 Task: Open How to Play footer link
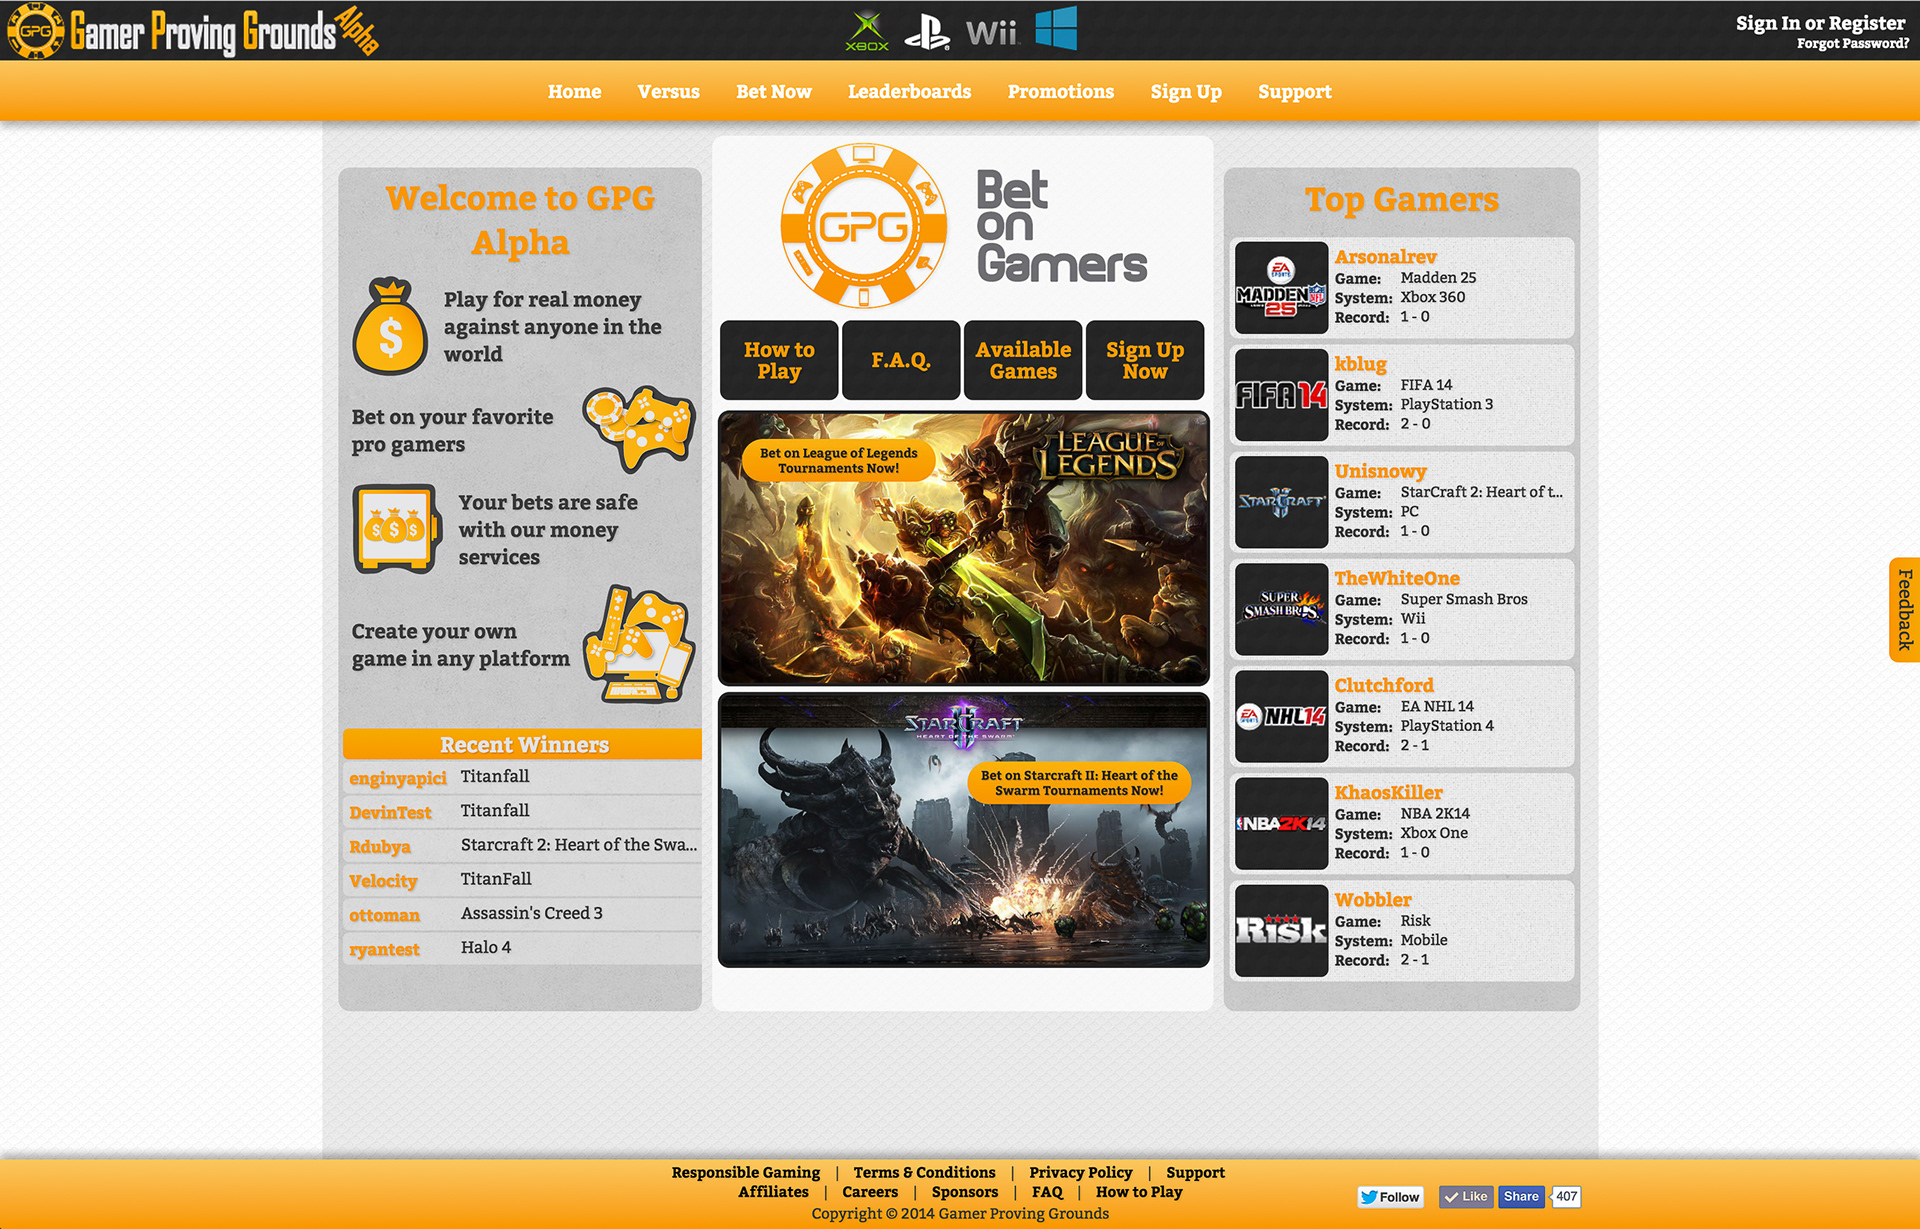click(1139, 1191)
